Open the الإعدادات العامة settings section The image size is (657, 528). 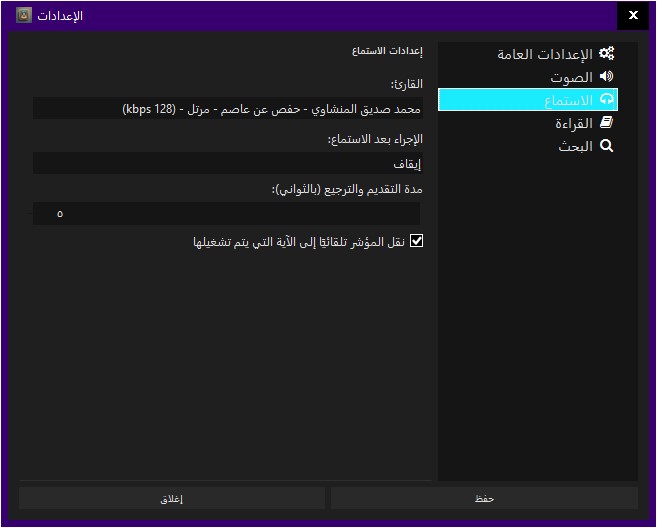click(528, 54)
